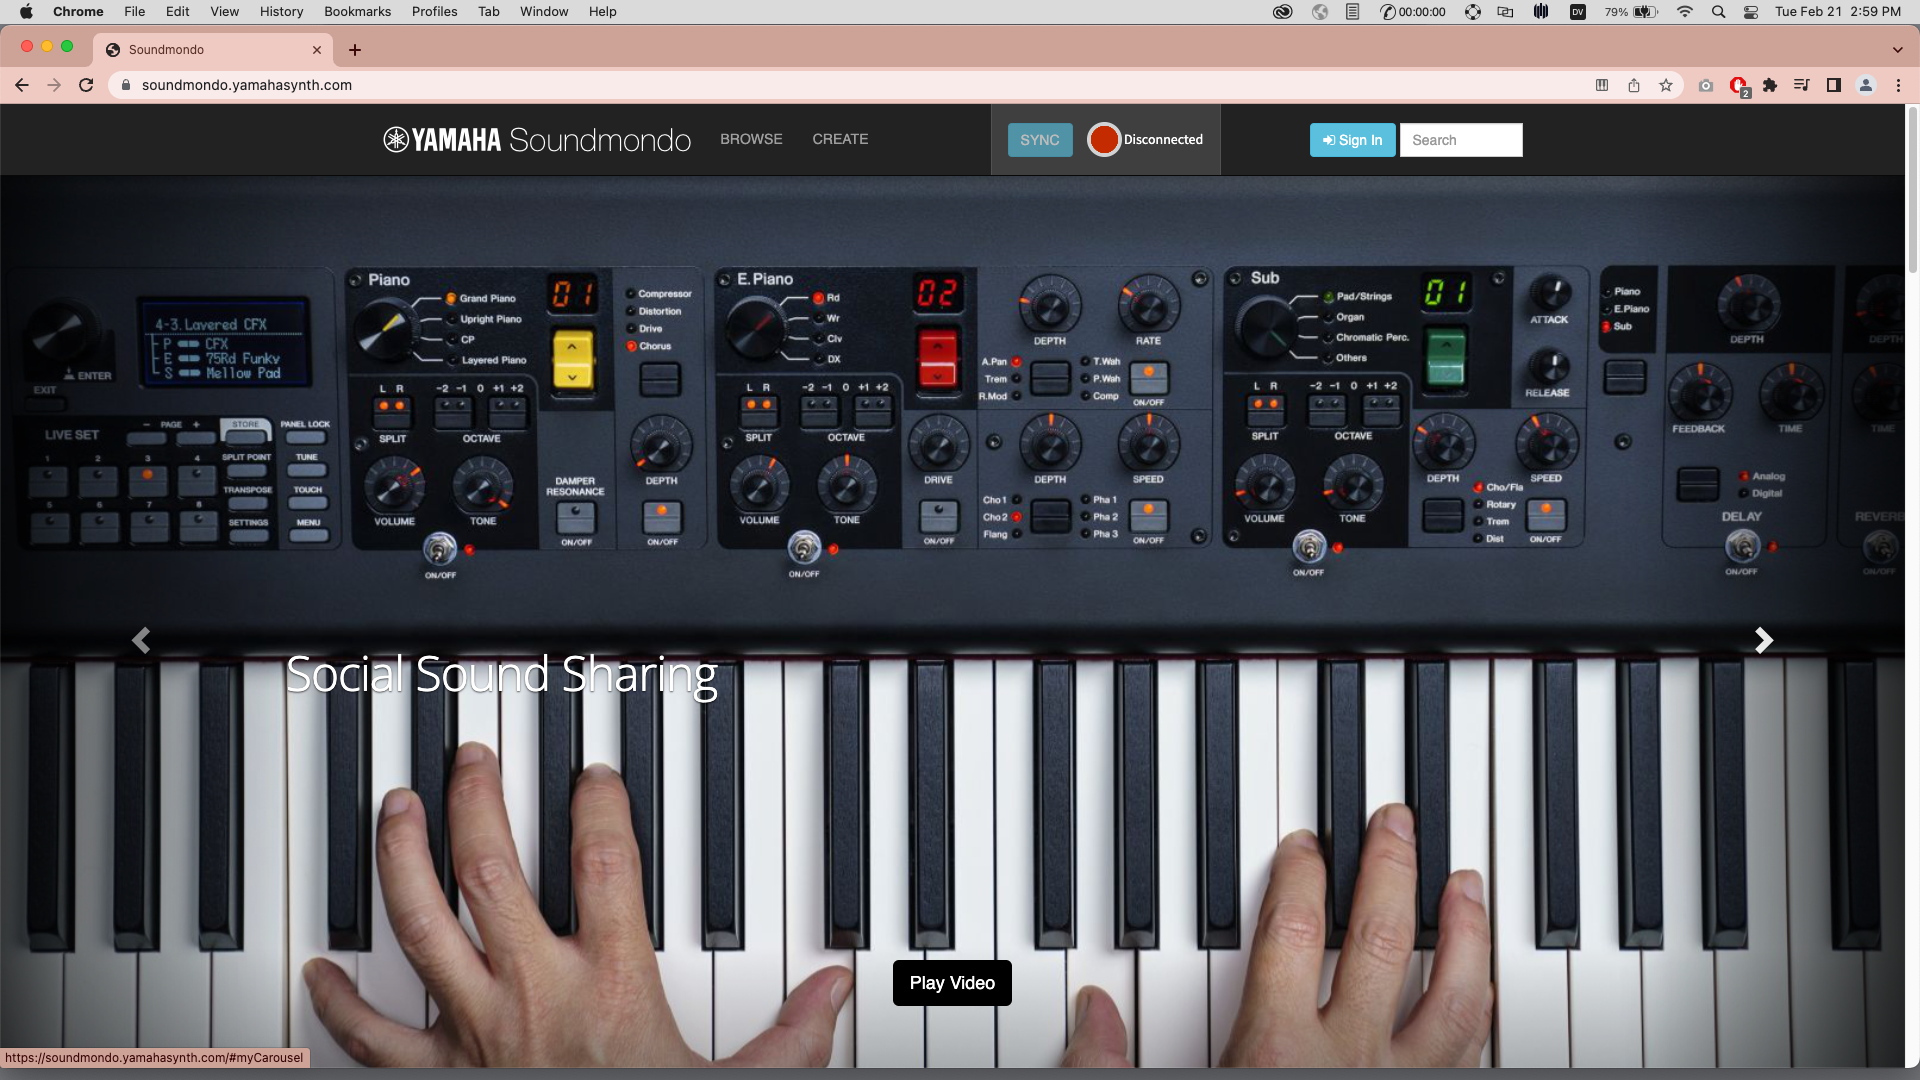The width and height of the screenshot is (1920, 1080).
Task: Open the Extensions puzzle piece icon
Action: pos(1770,85)
